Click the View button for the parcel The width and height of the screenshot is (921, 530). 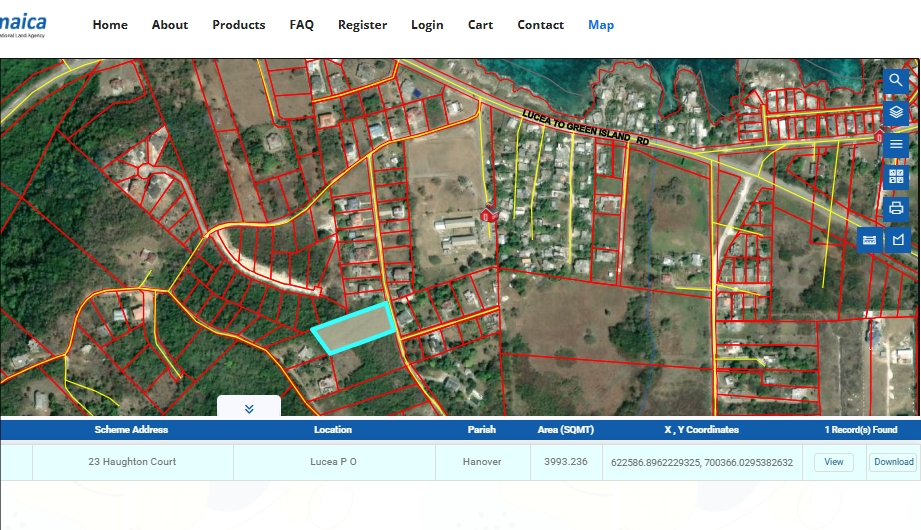(833, 462)
